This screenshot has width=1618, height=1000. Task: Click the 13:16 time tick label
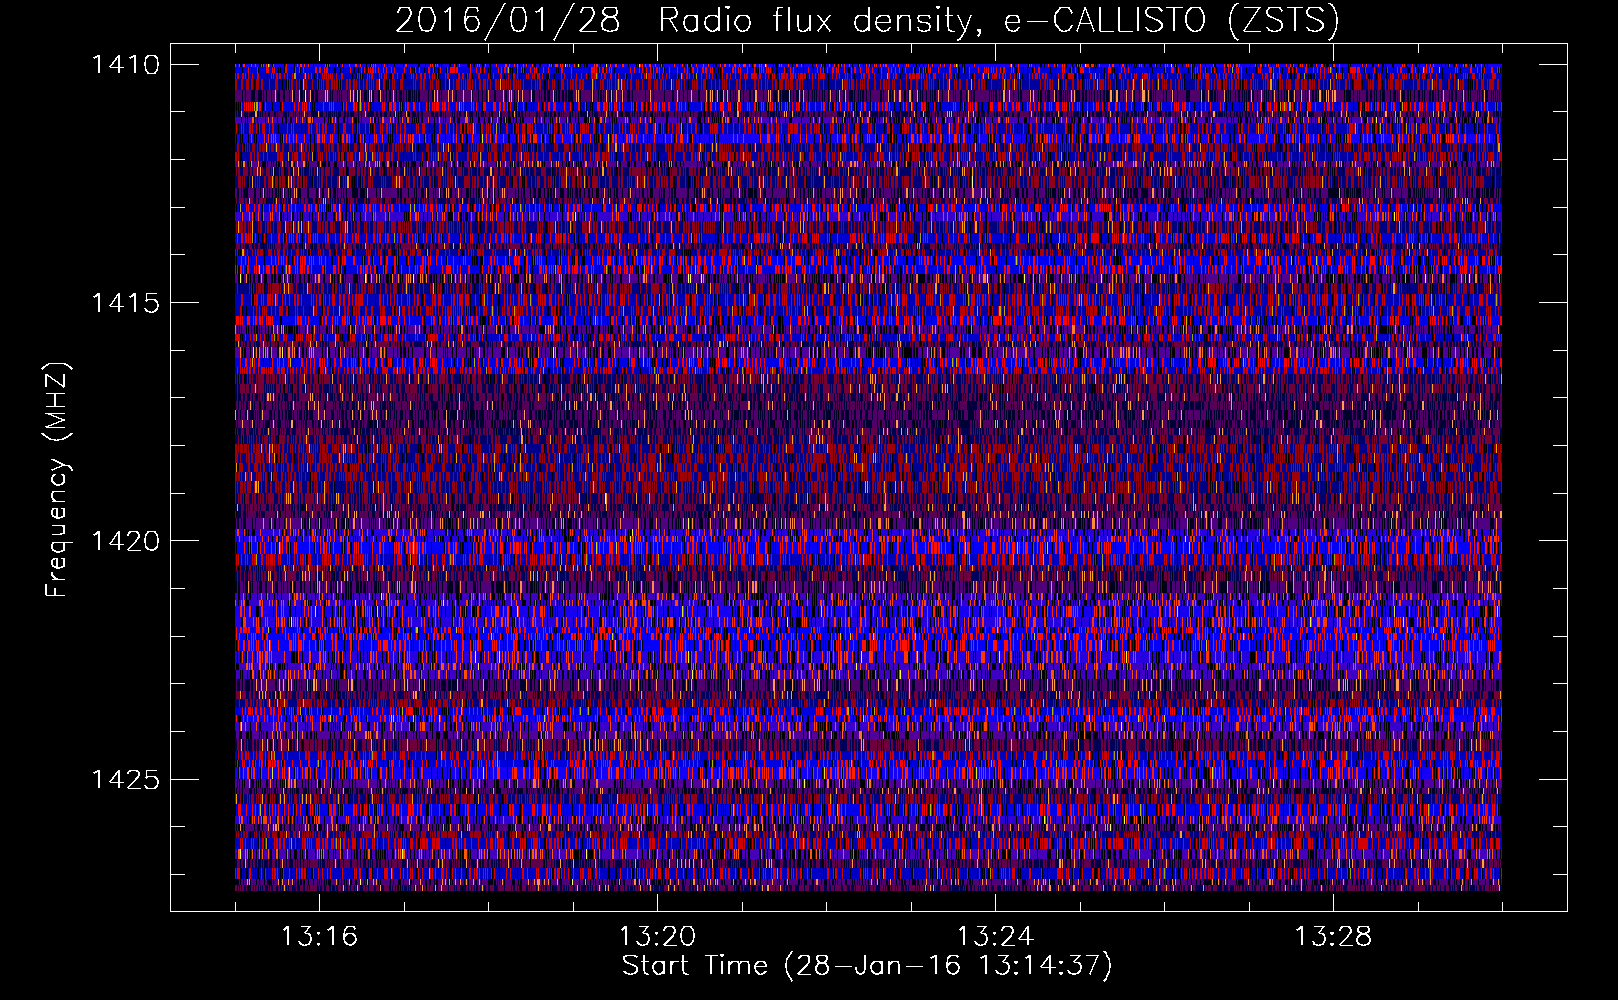point(319,937)
